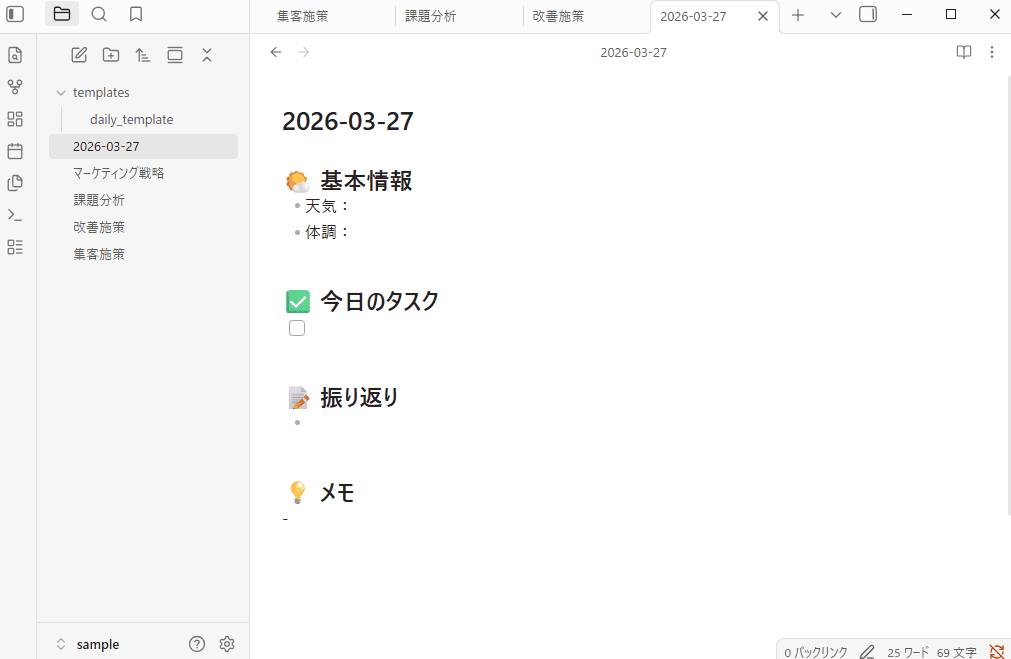Open the sort order icon in the tree toolbar
Screen dimensions: 1011x659
143,55
